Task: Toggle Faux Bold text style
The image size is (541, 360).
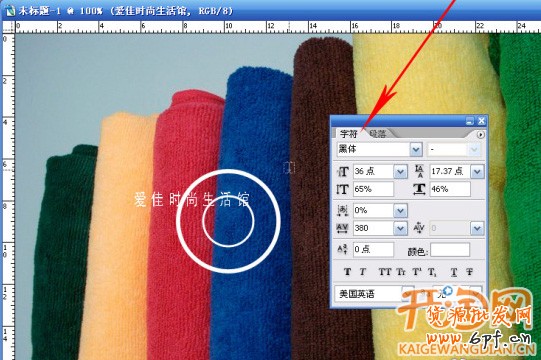Action: coord(347,272)
